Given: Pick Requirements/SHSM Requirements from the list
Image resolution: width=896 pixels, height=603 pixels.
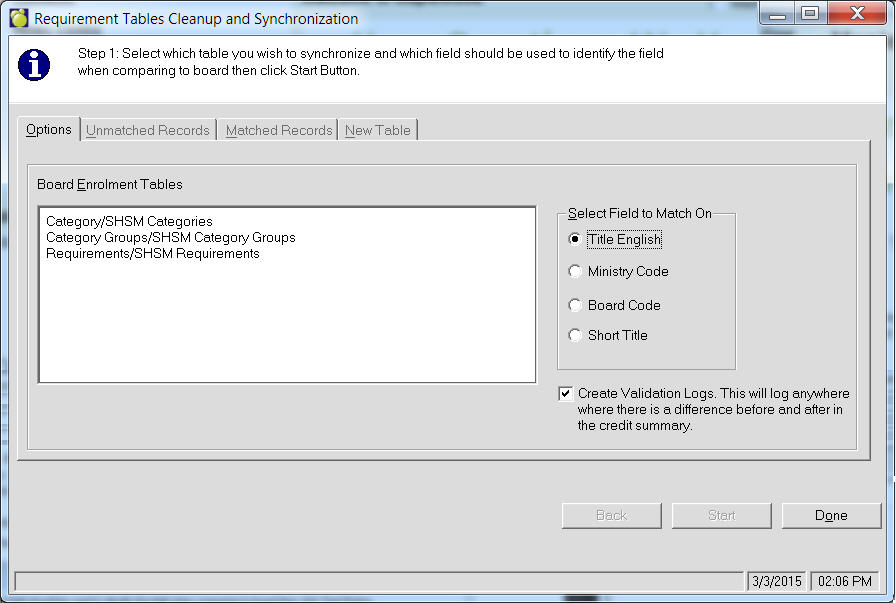Looking at the screenshot, I should (152, 253).
